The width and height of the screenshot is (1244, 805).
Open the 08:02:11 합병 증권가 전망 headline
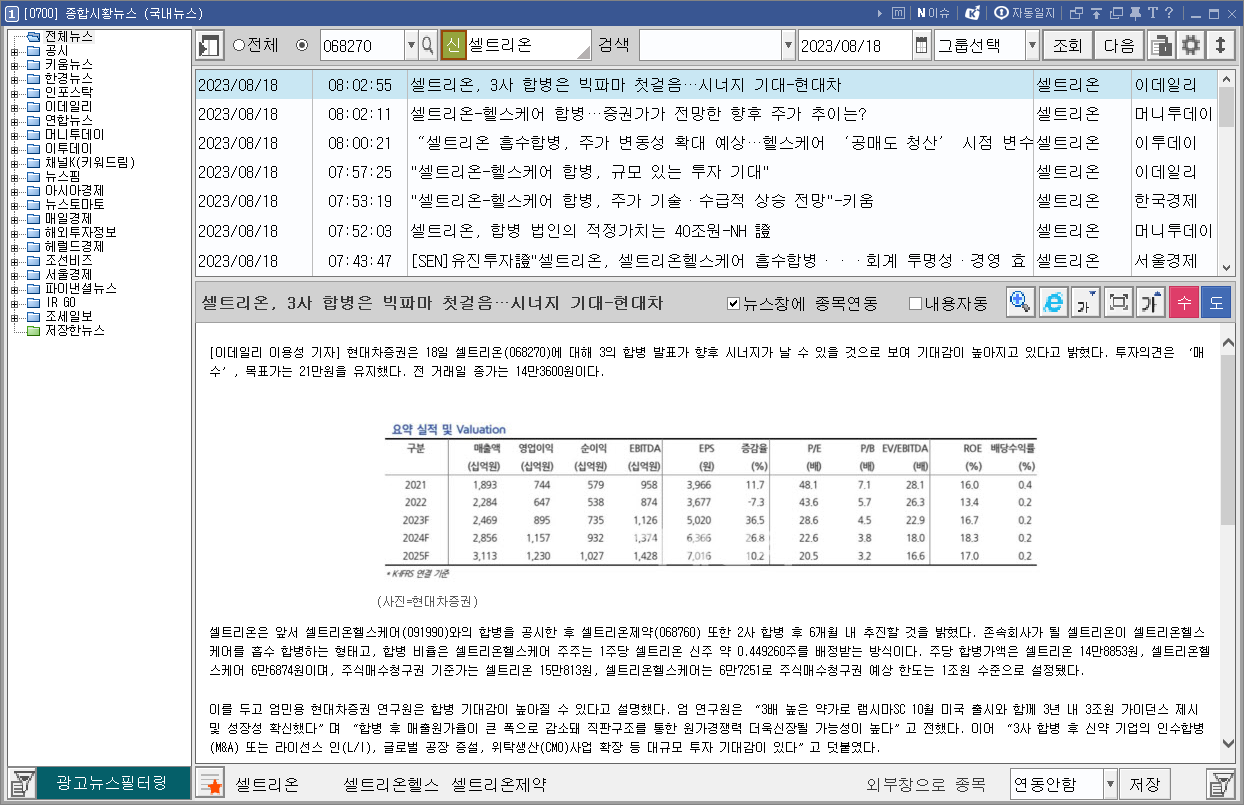tap(638, 114)
